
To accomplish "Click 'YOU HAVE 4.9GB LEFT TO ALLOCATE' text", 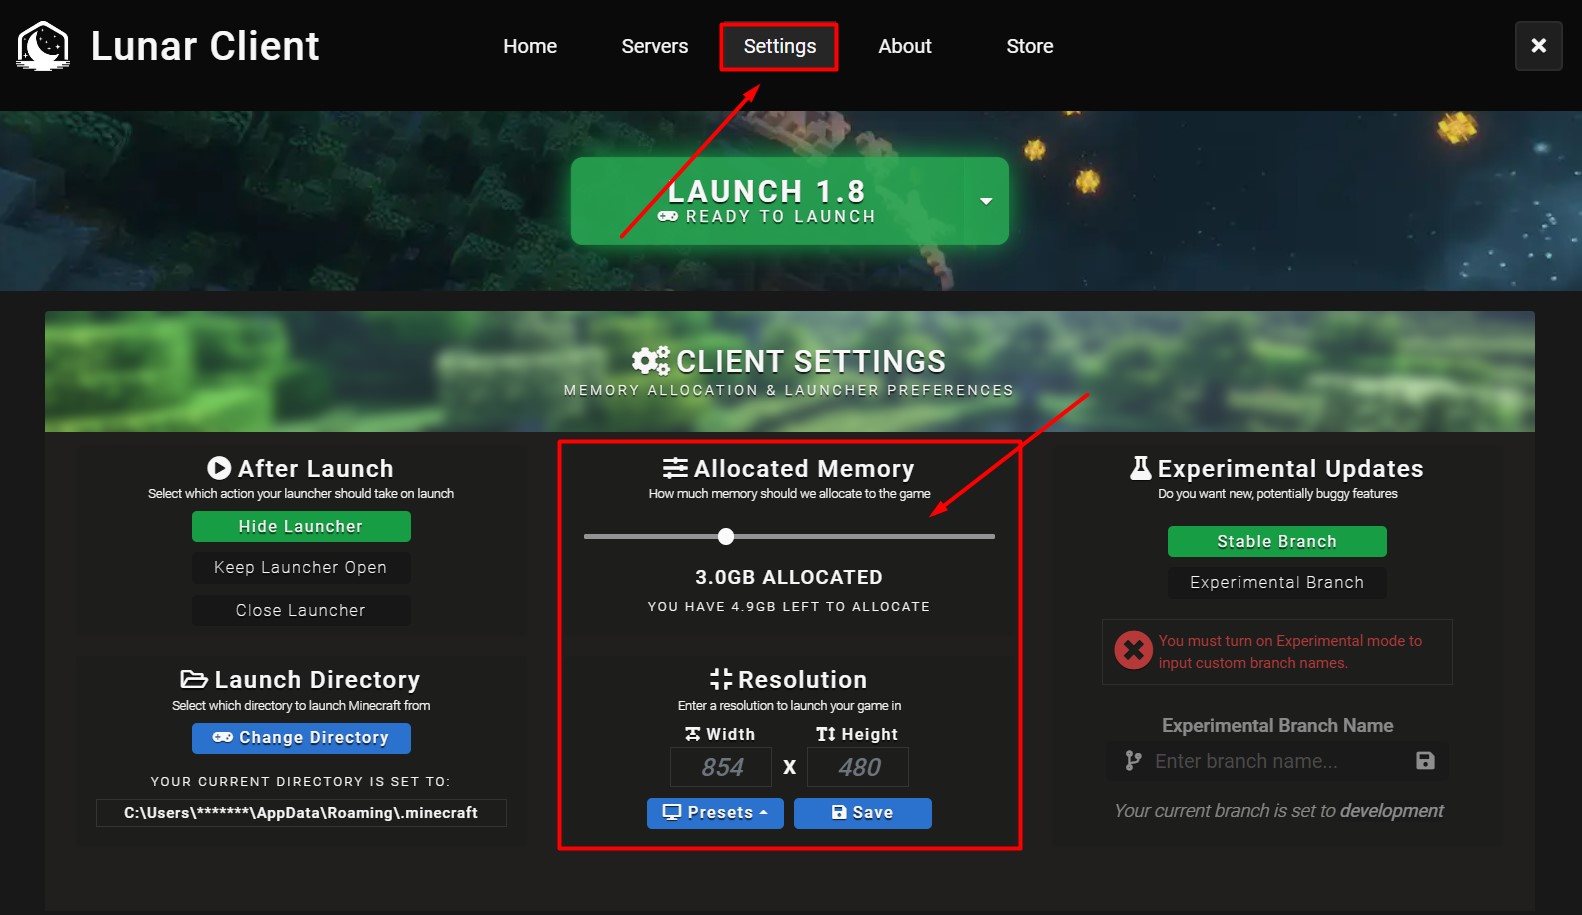I will 789,607.
